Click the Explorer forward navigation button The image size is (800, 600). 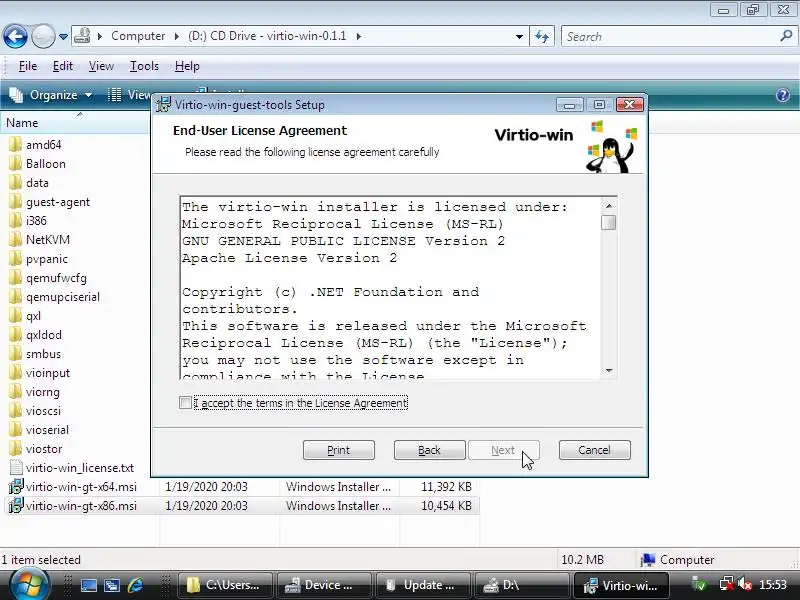click(x=43, y=36)
